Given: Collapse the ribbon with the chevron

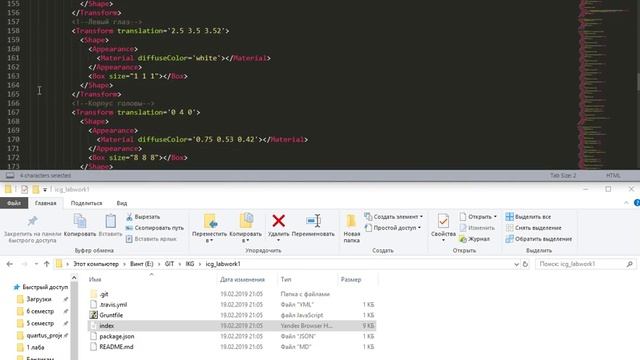Looking at the screenshot, I should (x=626, y=203).
